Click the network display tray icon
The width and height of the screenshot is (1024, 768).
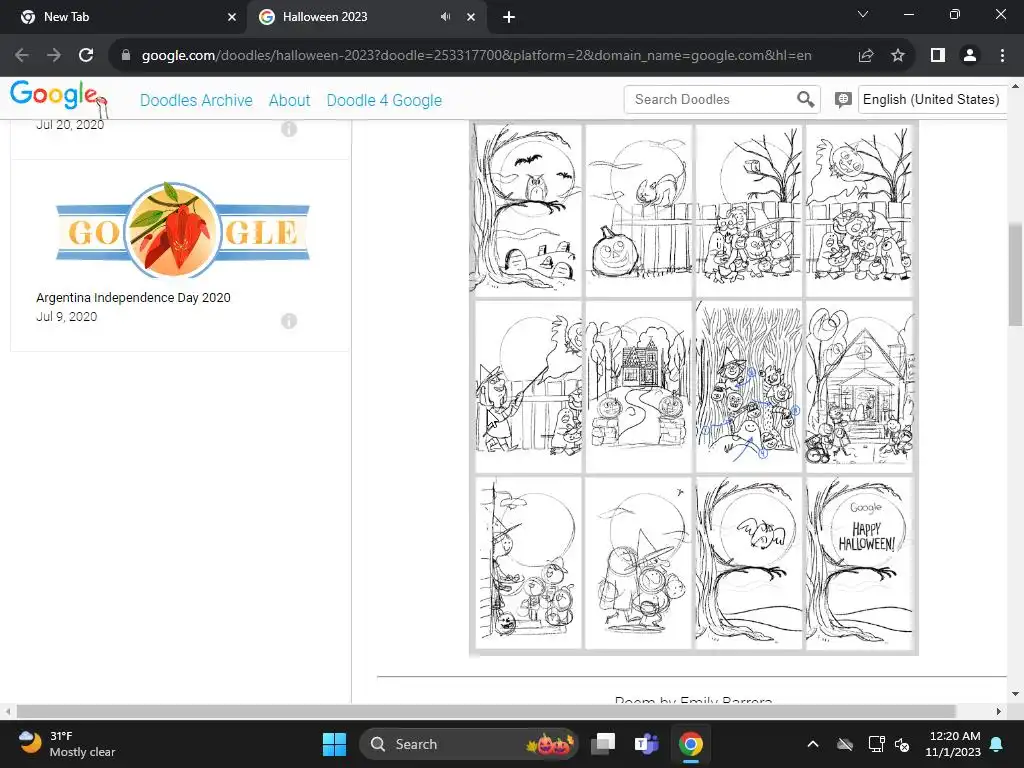pos(876,744)
